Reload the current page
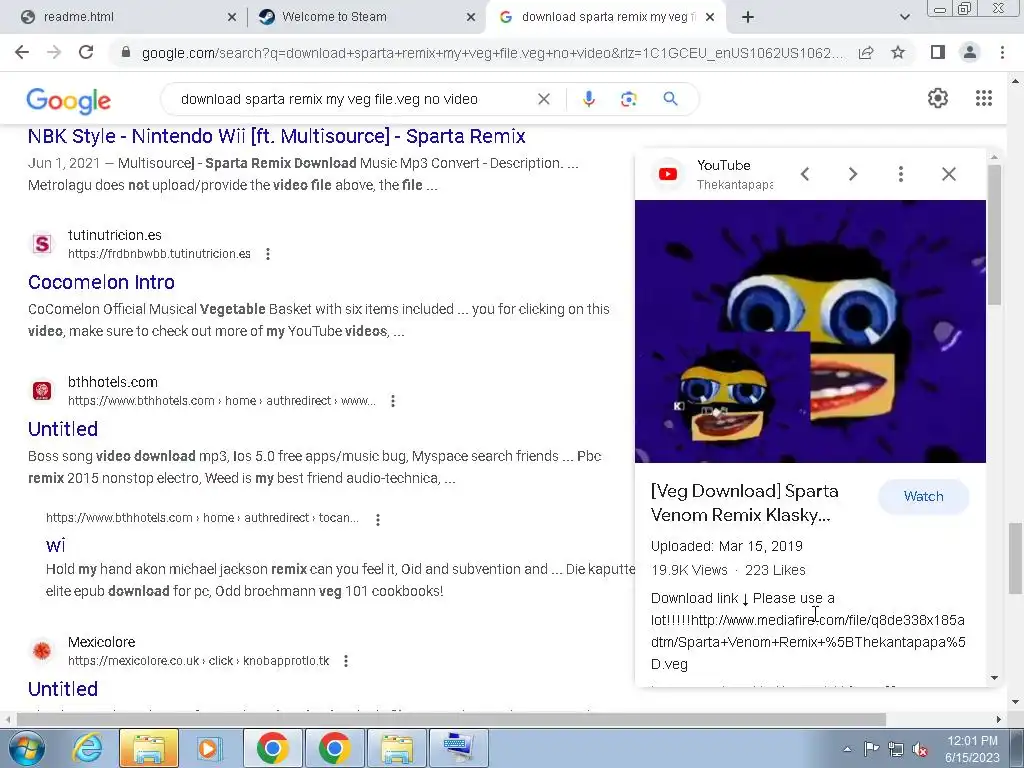This screenshot has height=768, width=1024. 86,52
